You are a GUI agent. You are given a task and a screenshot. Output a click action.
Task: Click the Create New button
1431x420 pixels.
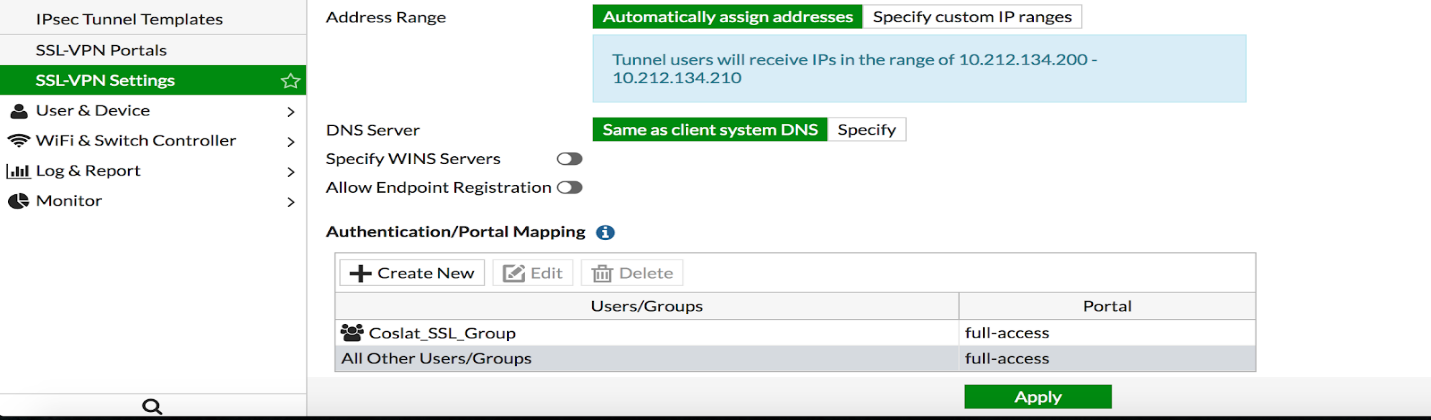412,273
